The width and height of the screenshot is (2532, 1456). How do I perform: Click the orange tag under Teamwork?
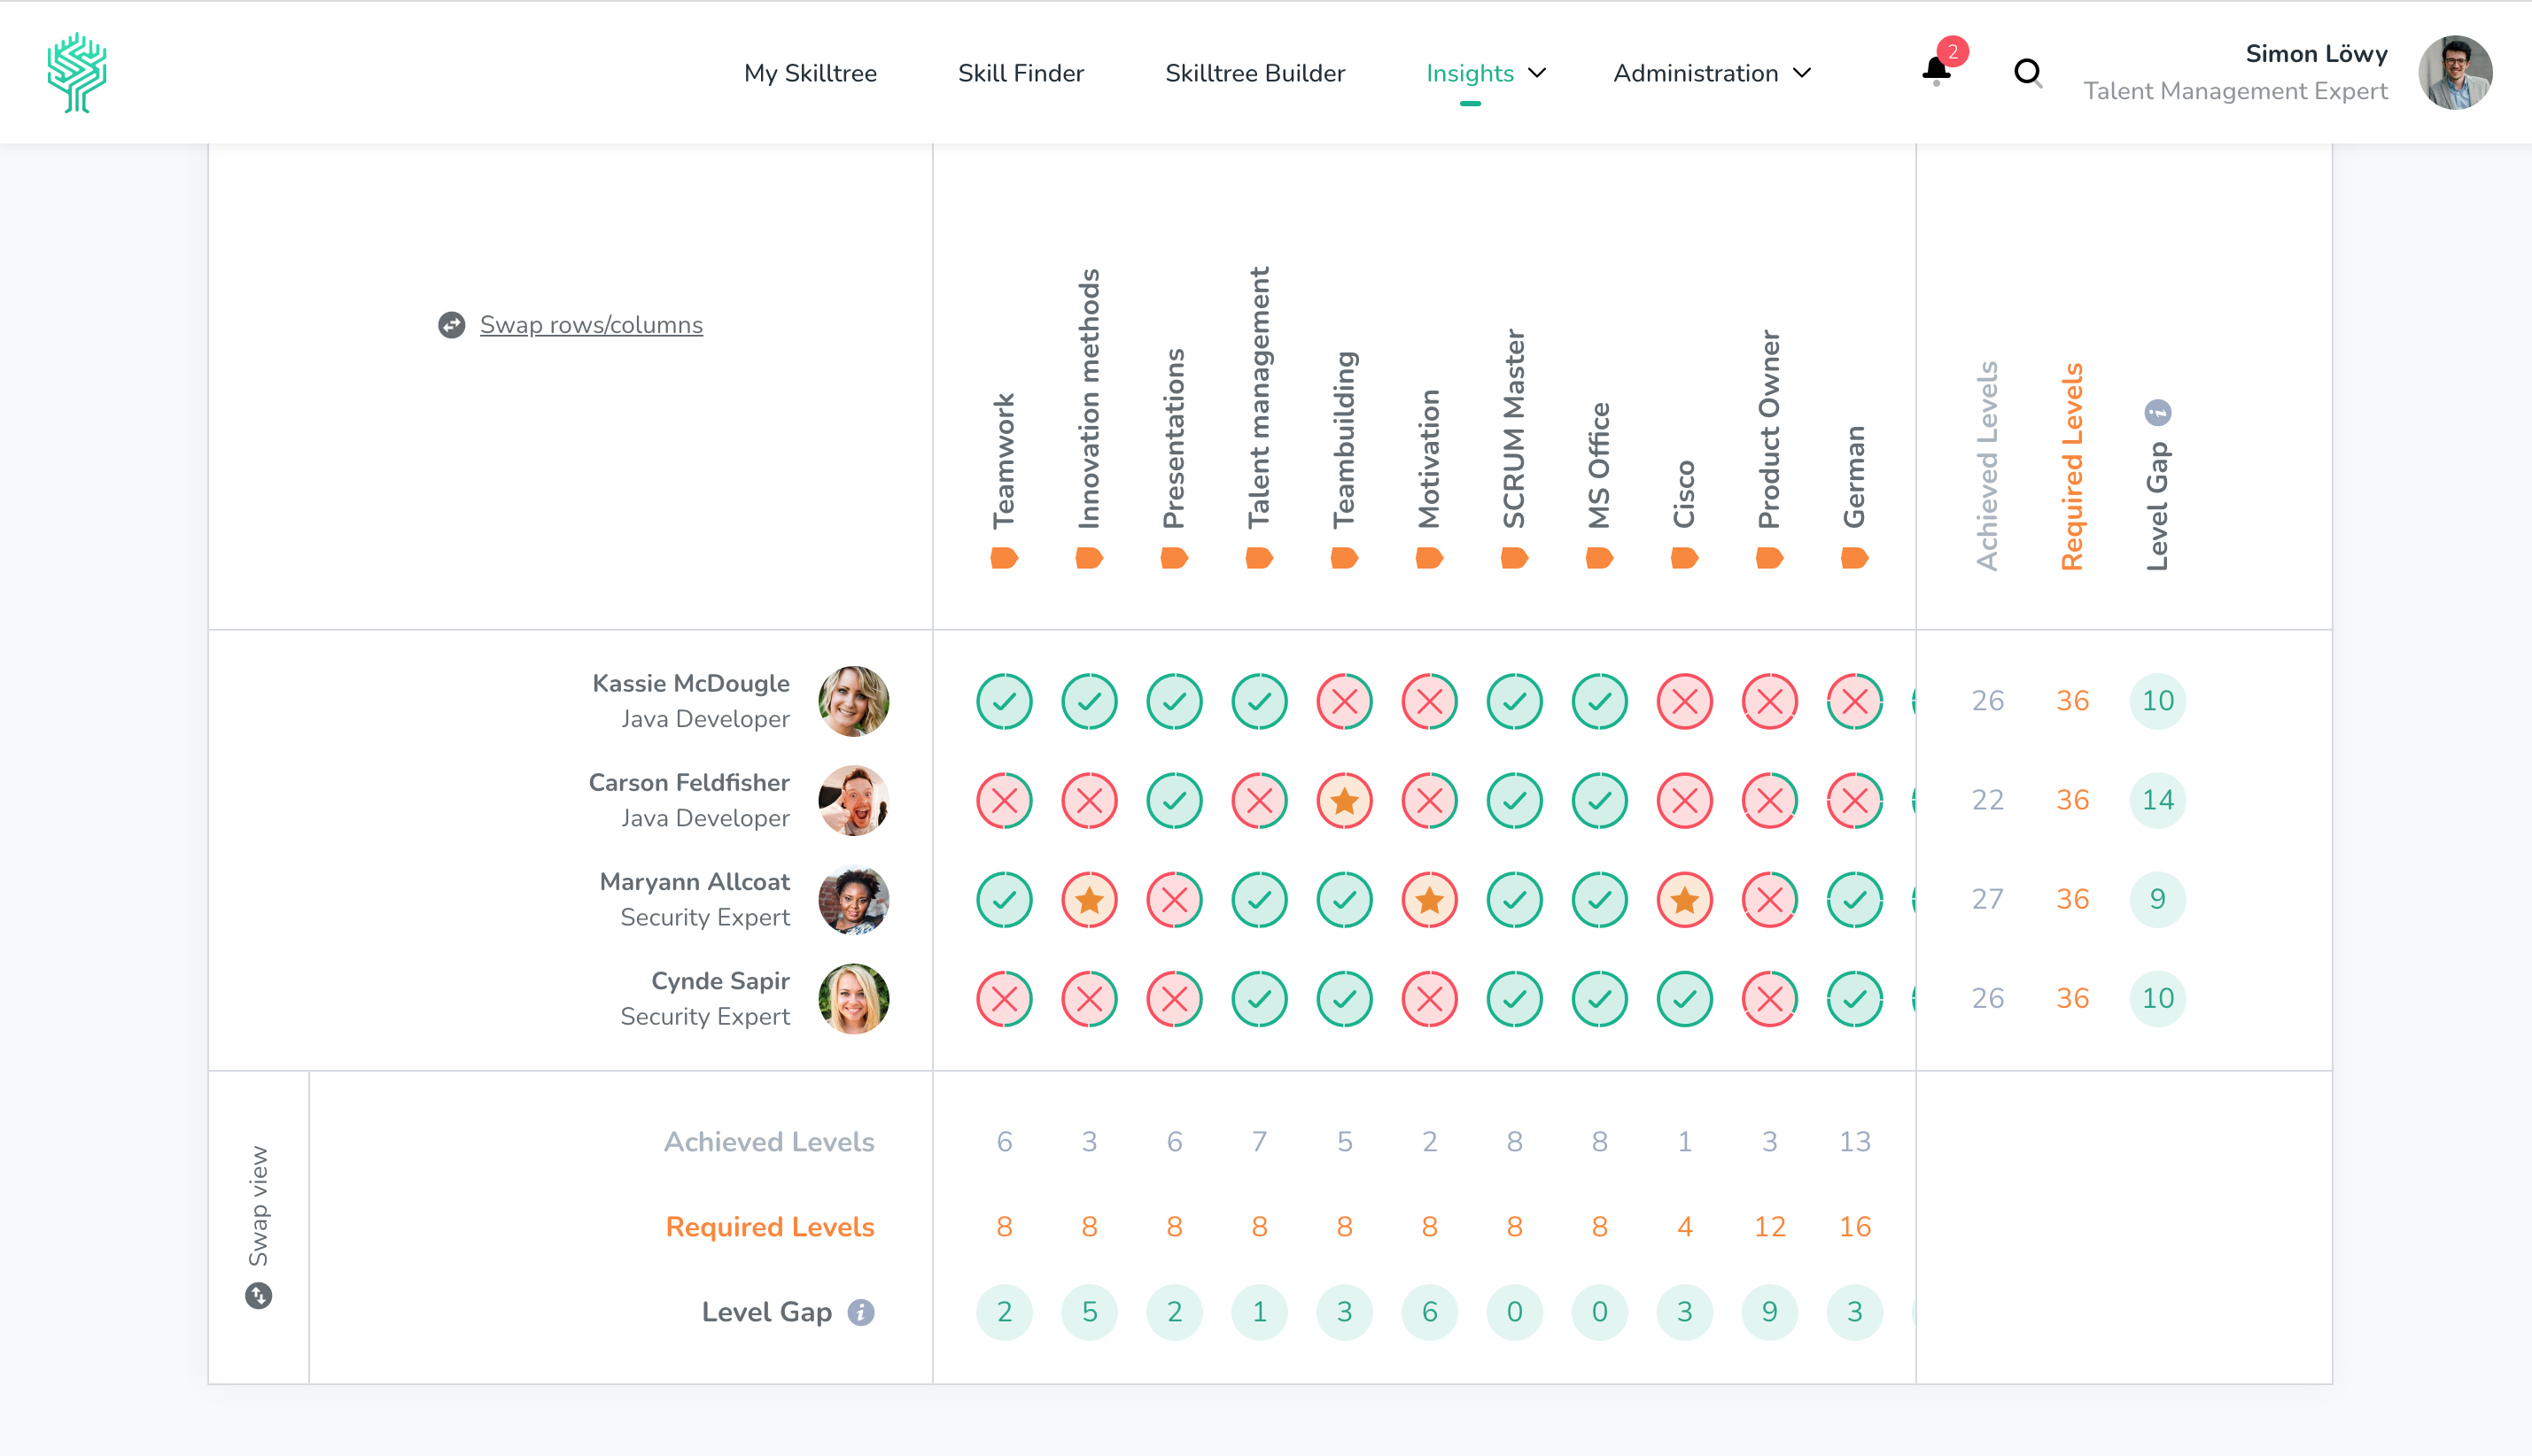(1004, 558)
